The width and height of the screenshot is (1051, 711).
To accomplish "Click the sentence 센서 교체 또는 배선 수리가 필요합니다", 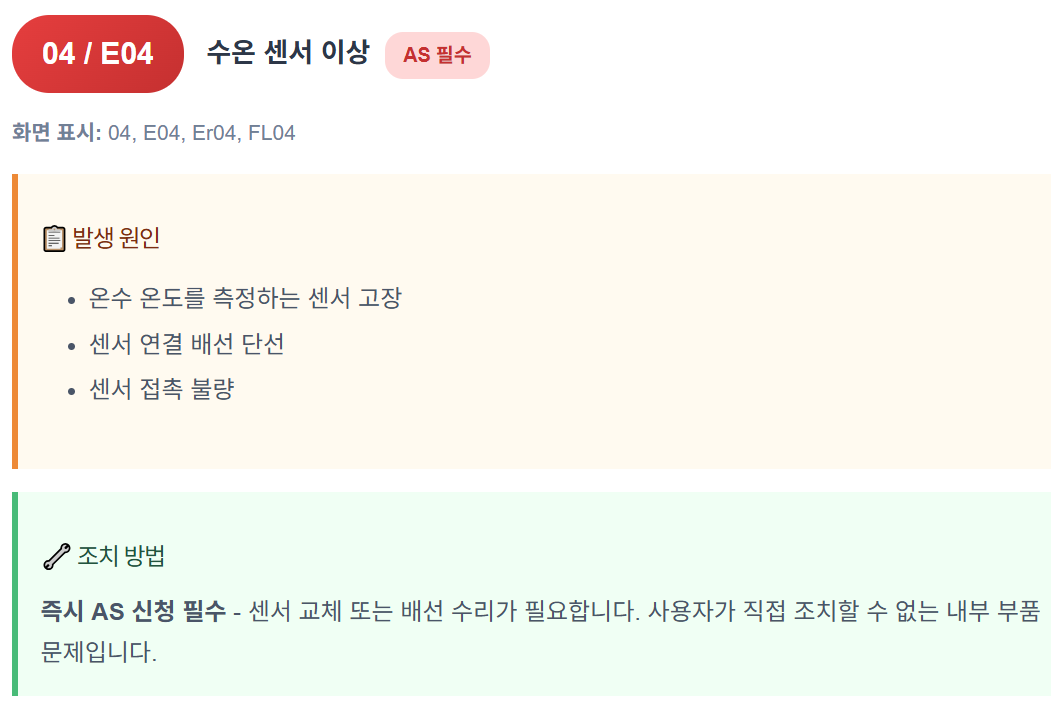I will (445, 610).
